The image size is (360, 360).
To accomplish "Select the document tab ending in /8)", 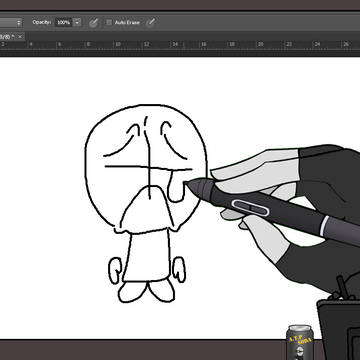I will click(x=12, y=36).
